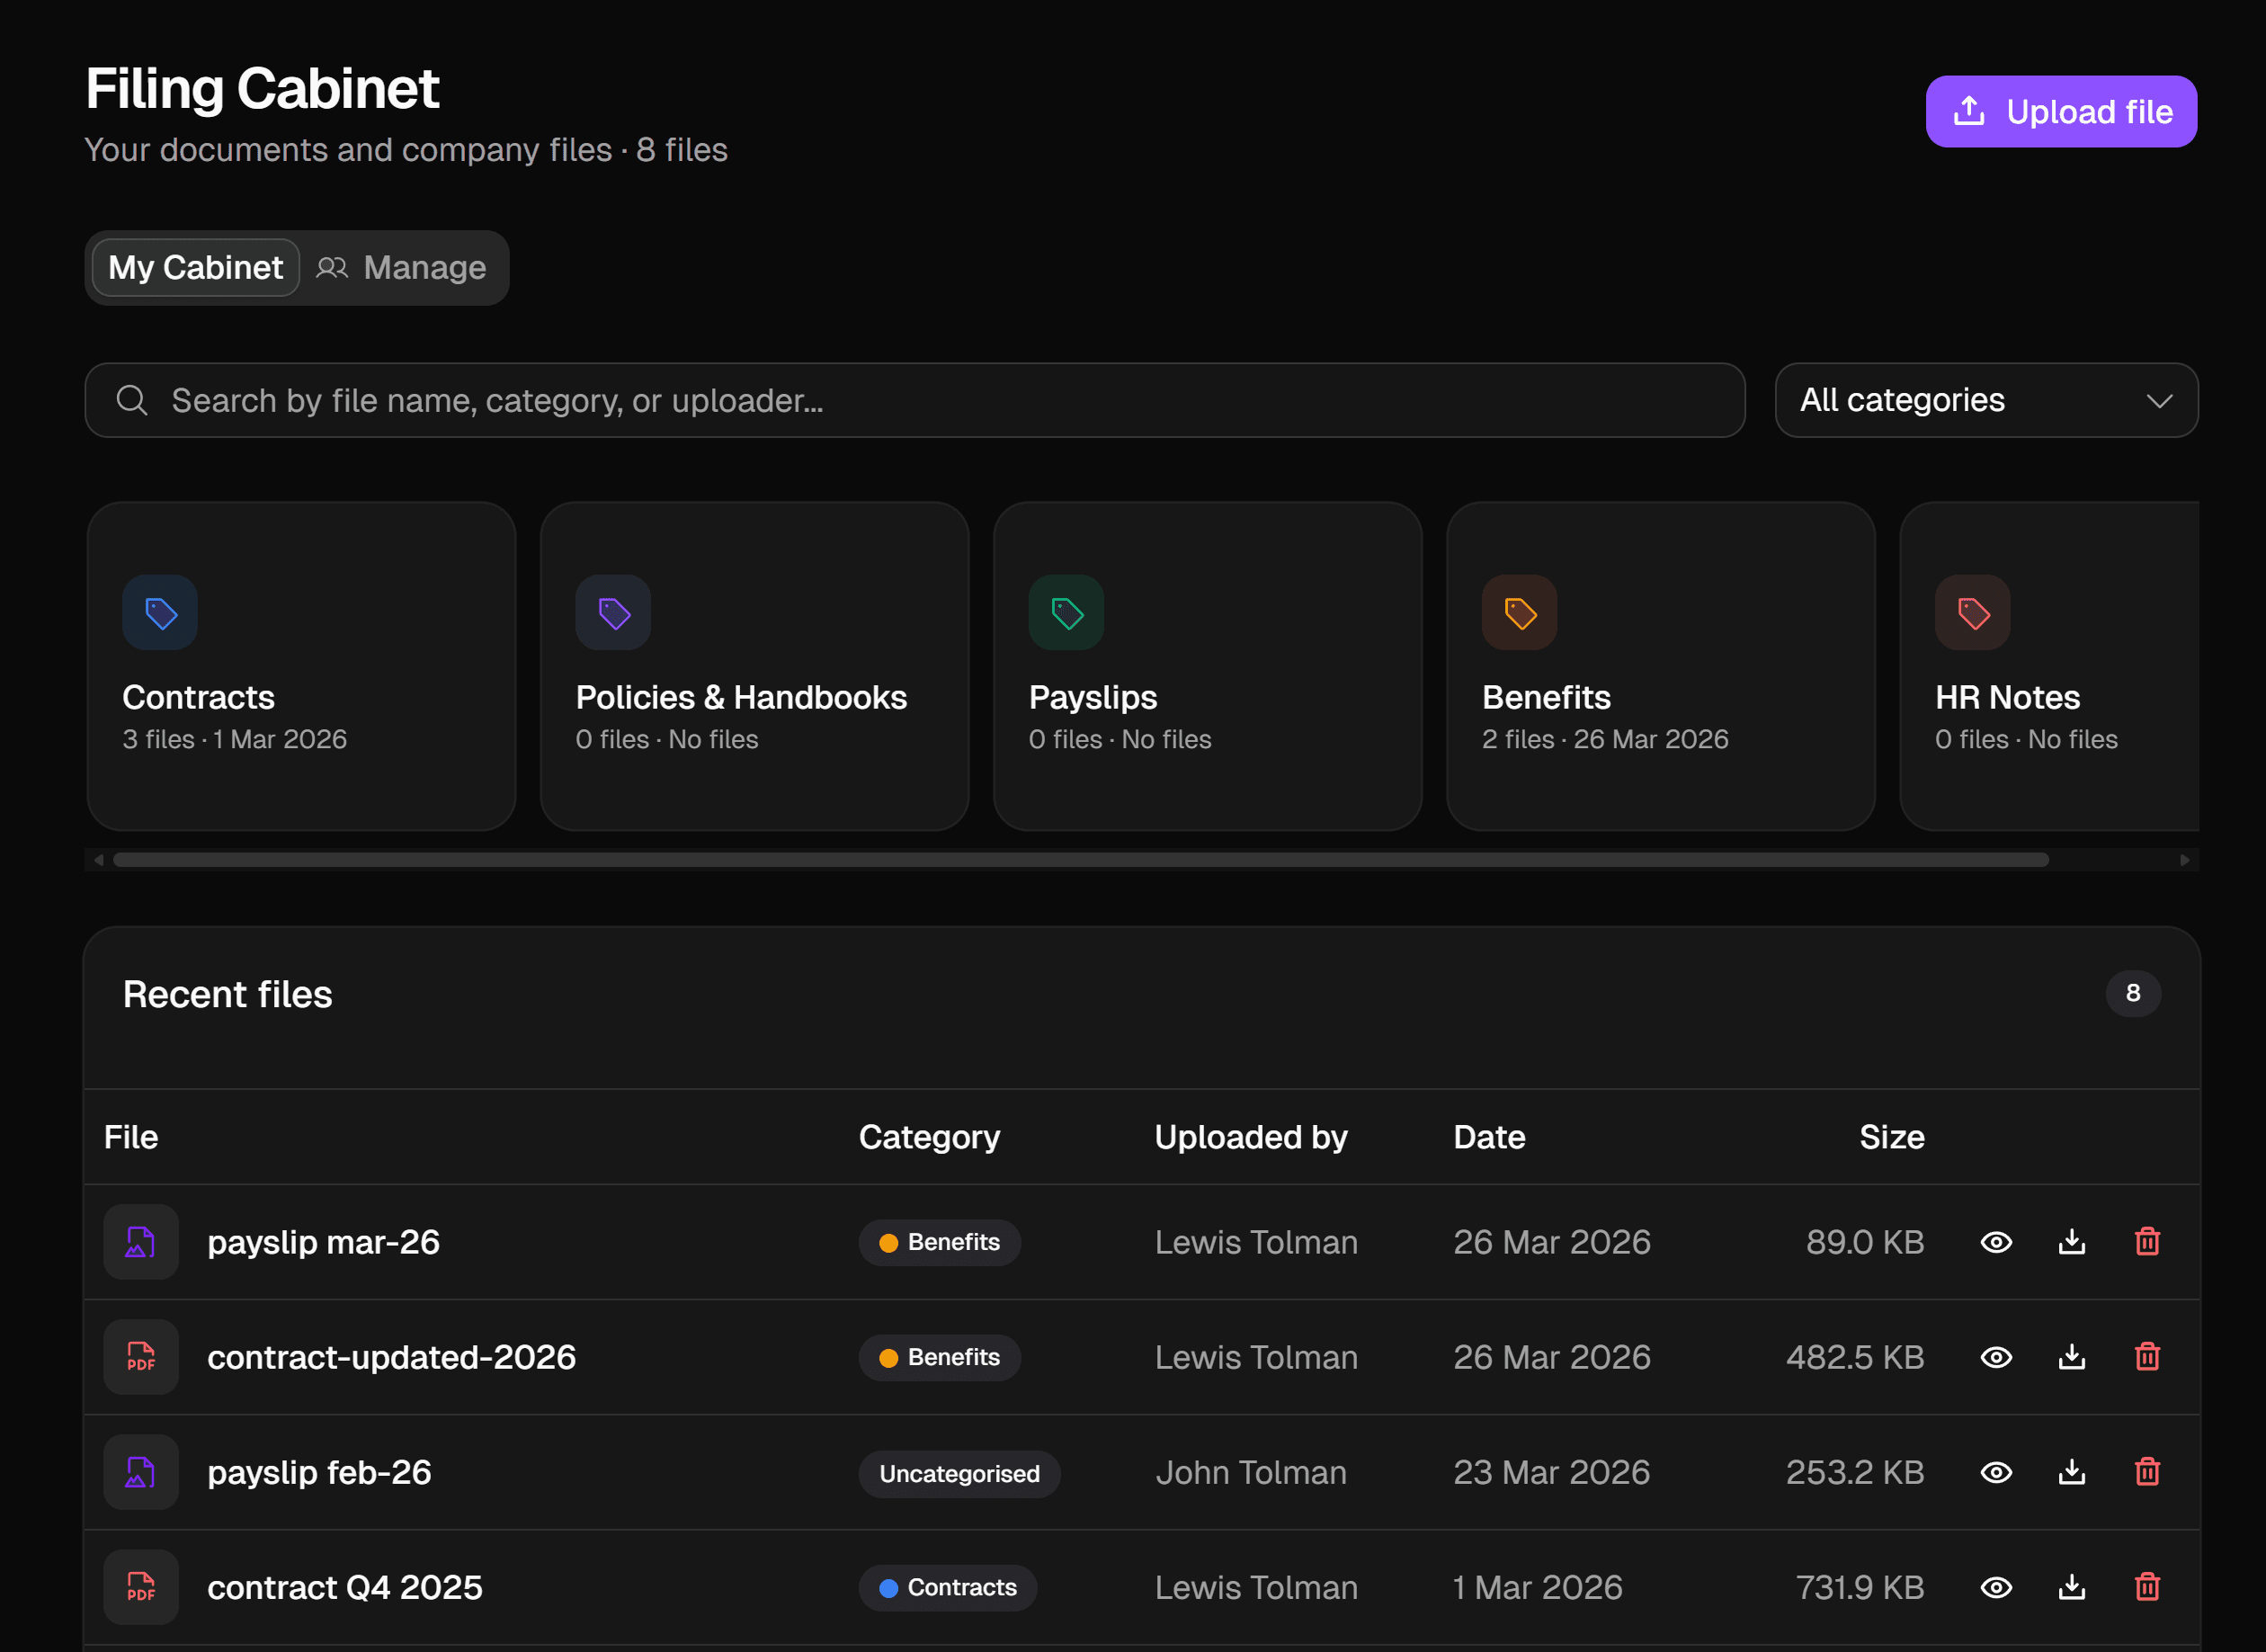This screenshot has height=1652, width=2266.
Task: Delete contract Q4 2025 file
Action: tap(2147, 1587)
